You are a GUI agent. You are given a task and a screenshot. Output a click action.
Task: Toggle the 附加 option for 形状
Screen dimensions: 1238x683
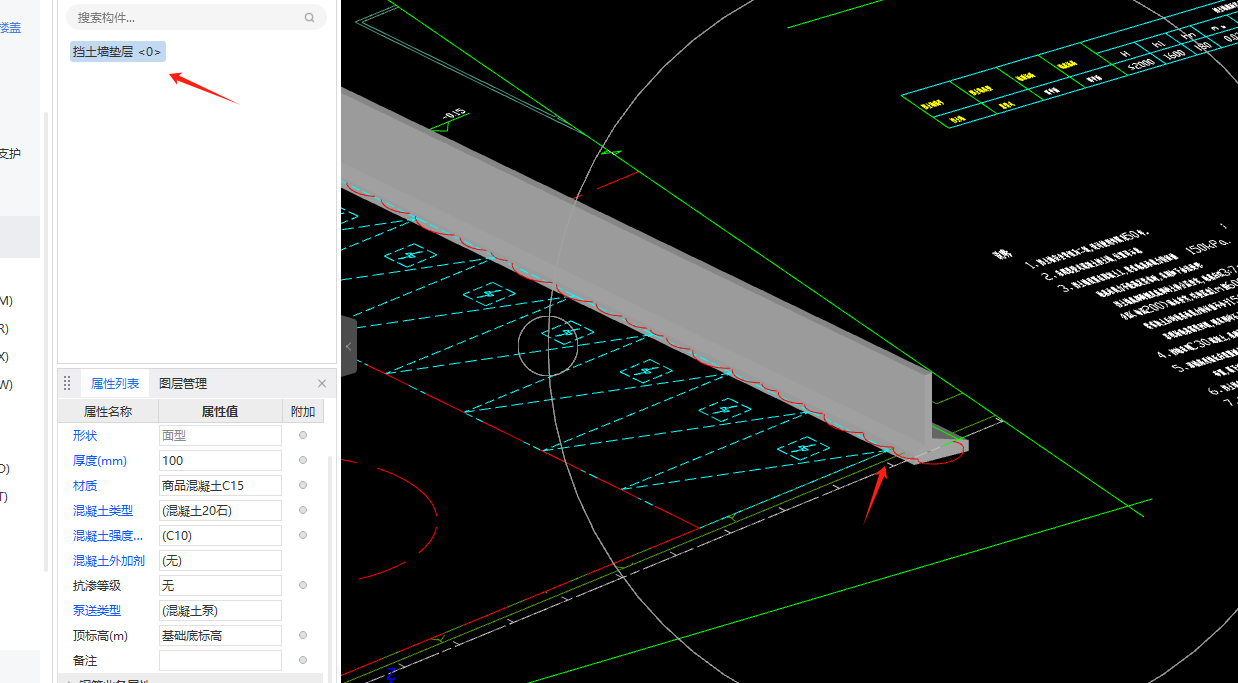click(x=303, y=435)
